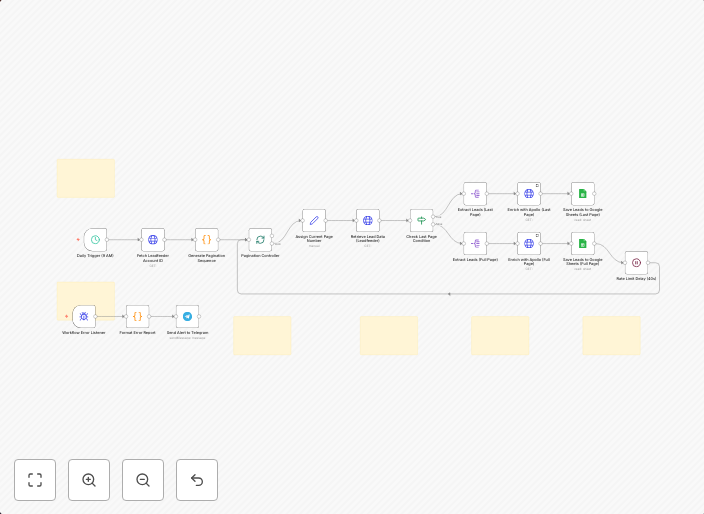Click the output connector of Send Alert to Telegram
This screenshot has height=514, width=704.
click(x=199, y=316)
